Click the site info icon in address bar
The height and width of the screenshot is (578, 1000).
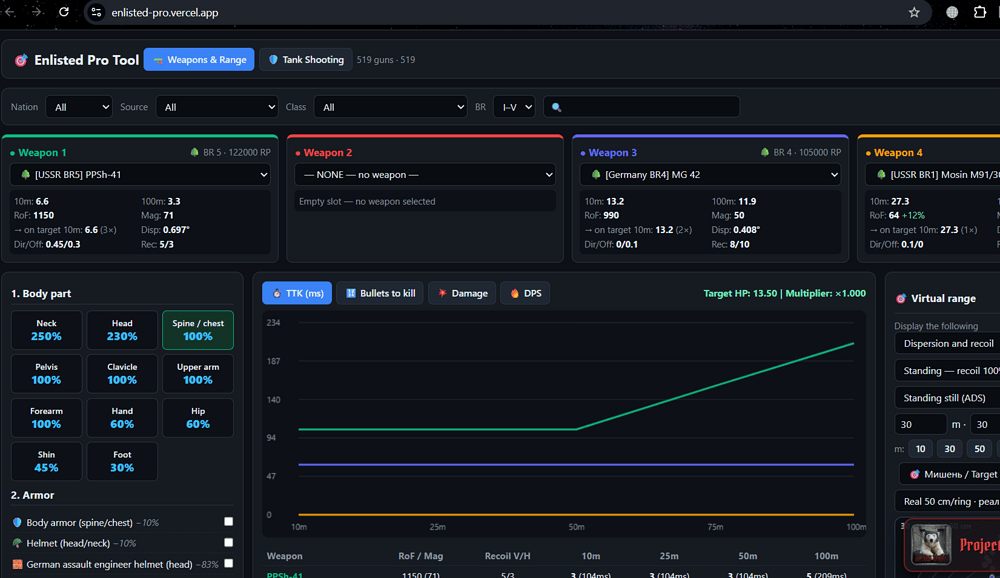coord(96,12)
